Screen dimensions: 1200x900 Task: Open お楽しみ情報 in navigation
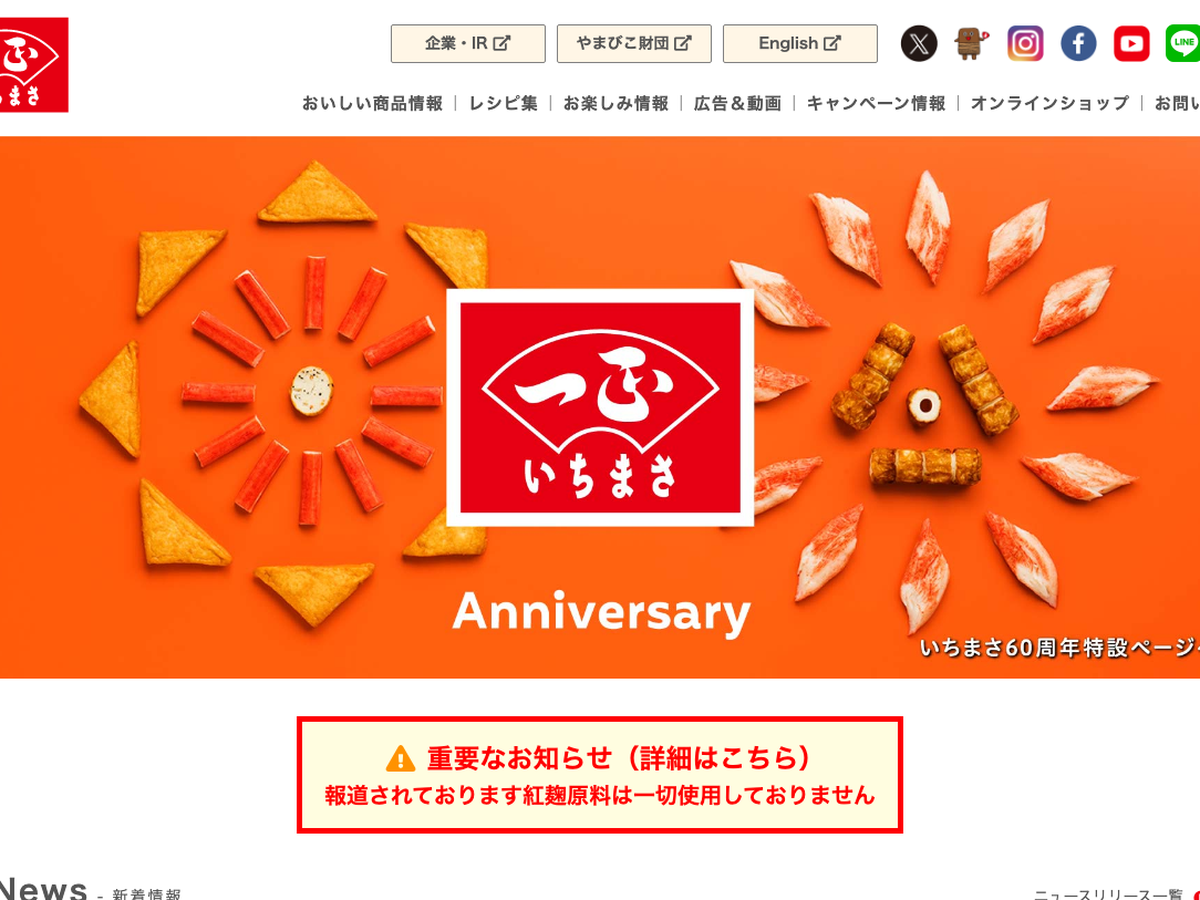click(616, 103)
